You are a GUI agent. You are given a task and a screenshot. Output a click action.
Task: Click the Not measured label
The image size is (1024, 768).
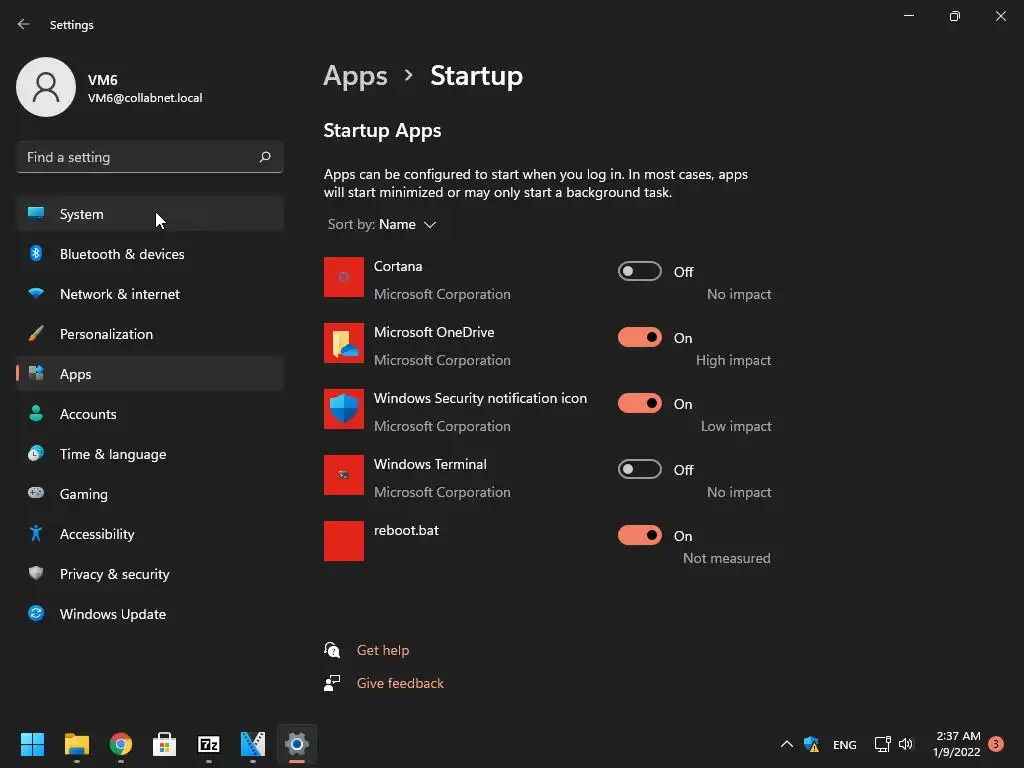point(726,558)
